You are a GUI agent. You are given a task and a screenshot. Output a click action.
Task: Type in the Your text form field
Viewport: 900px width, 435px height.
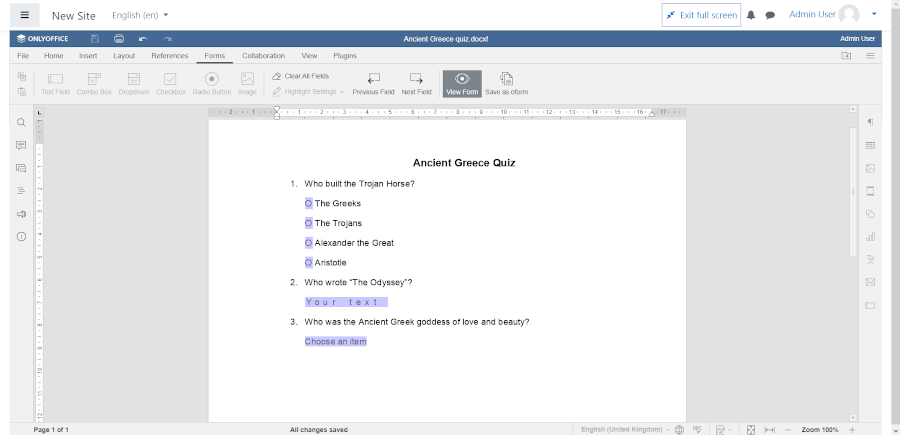345,302
